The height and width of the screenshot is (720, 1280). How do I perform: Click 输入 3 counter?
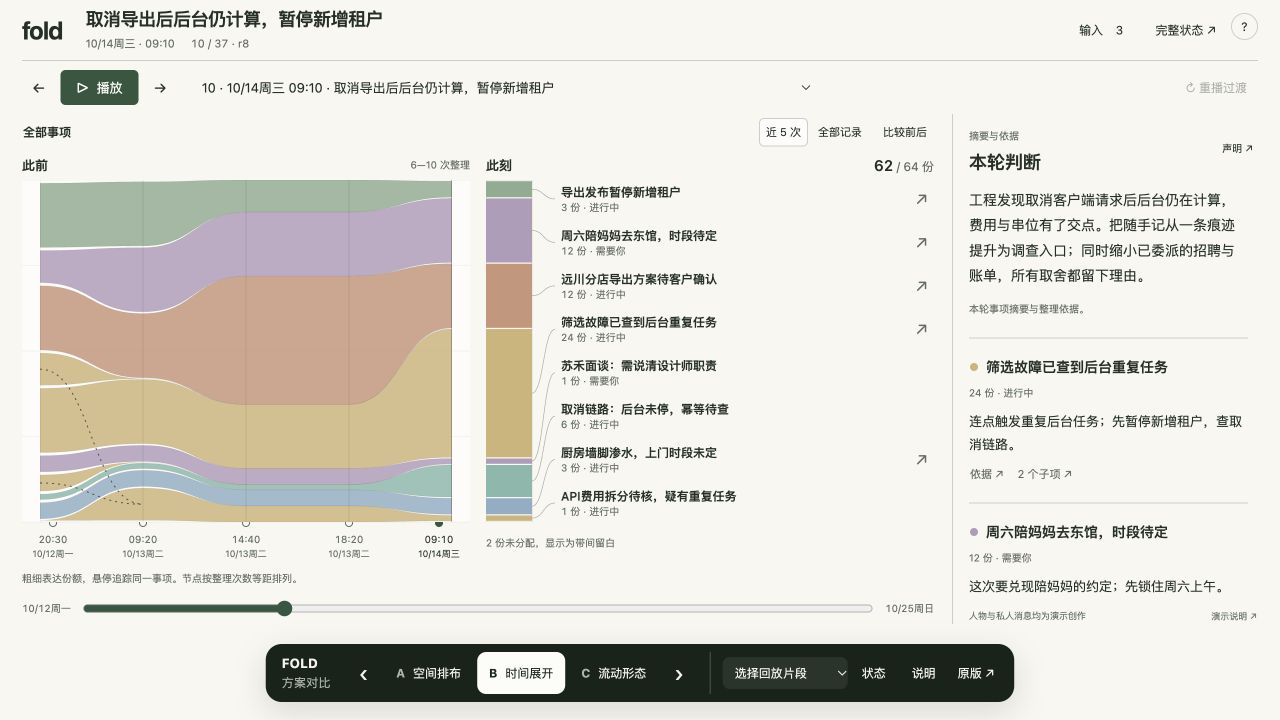(x=1101, y=30)
